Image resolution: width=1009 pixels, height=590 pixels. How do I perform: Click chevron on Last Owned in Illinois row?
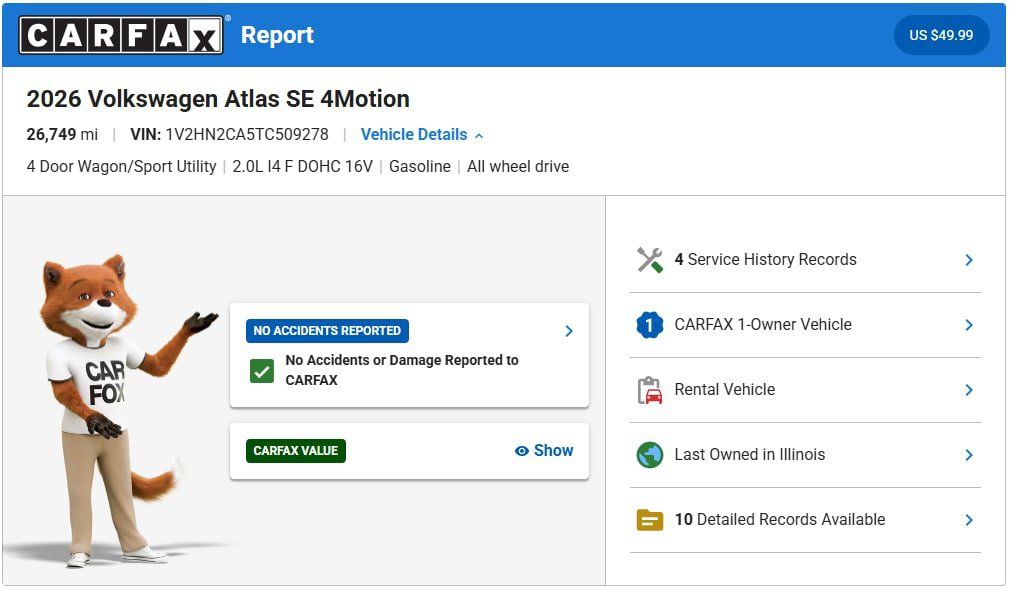969,455
